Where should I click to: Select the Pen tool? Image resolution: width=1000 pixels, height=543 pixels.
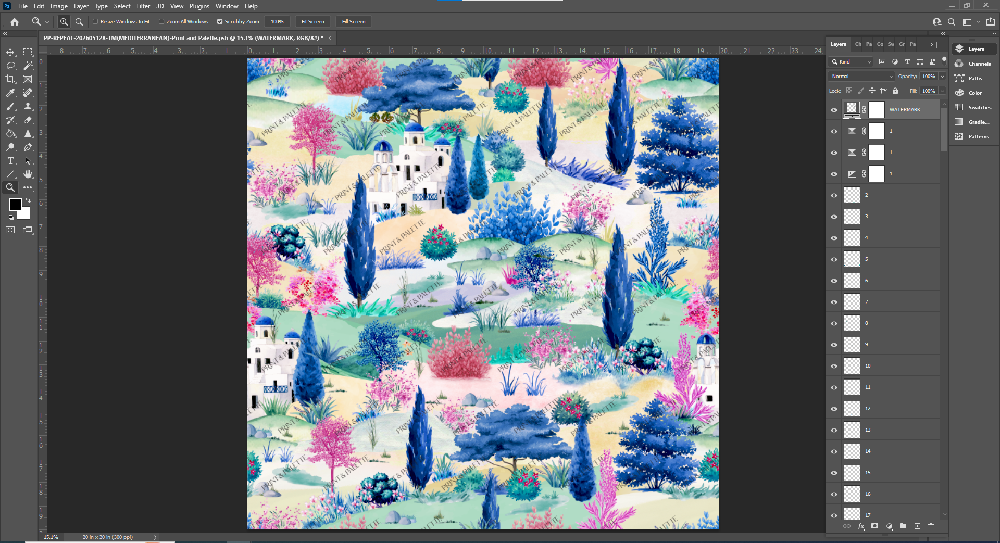pos(27,147)
